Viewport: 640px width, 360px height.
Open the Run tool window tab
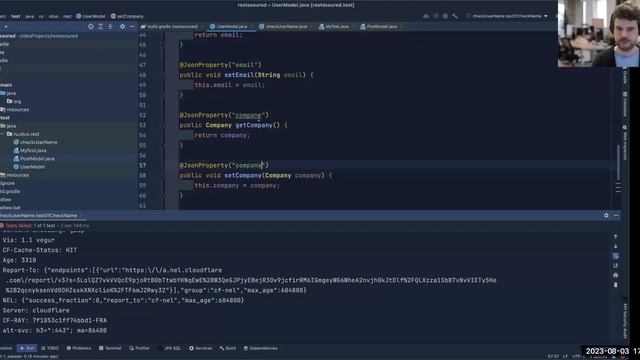[x=27, y=348]
